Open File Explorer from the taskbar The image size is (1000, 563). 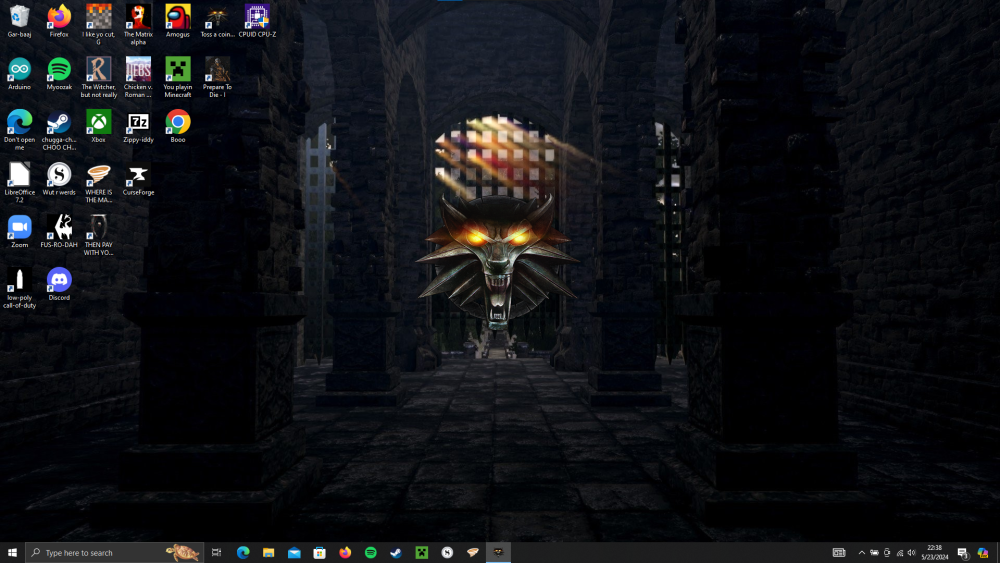268,552
